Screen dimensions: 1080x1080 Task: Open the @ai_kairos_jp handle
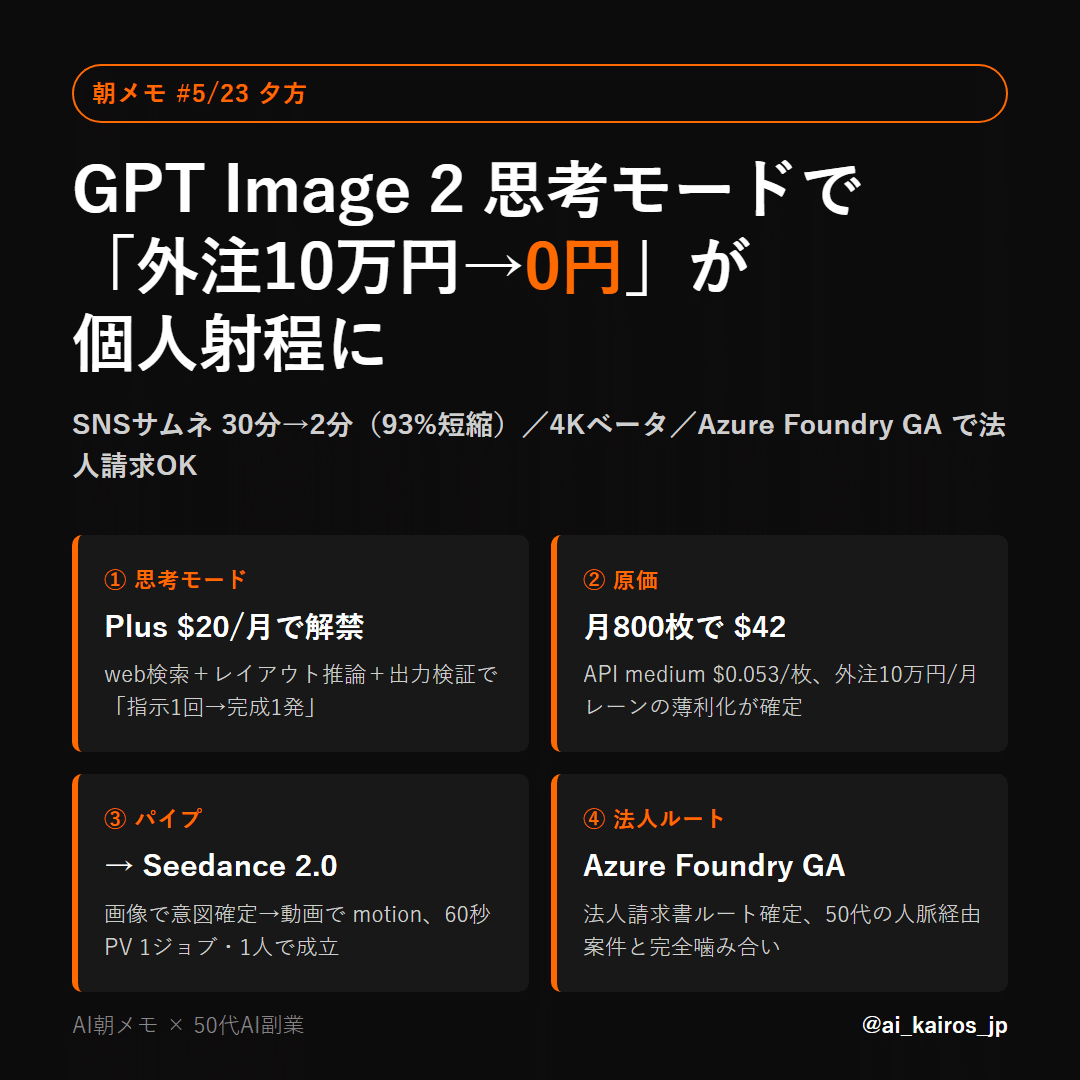935,1025
